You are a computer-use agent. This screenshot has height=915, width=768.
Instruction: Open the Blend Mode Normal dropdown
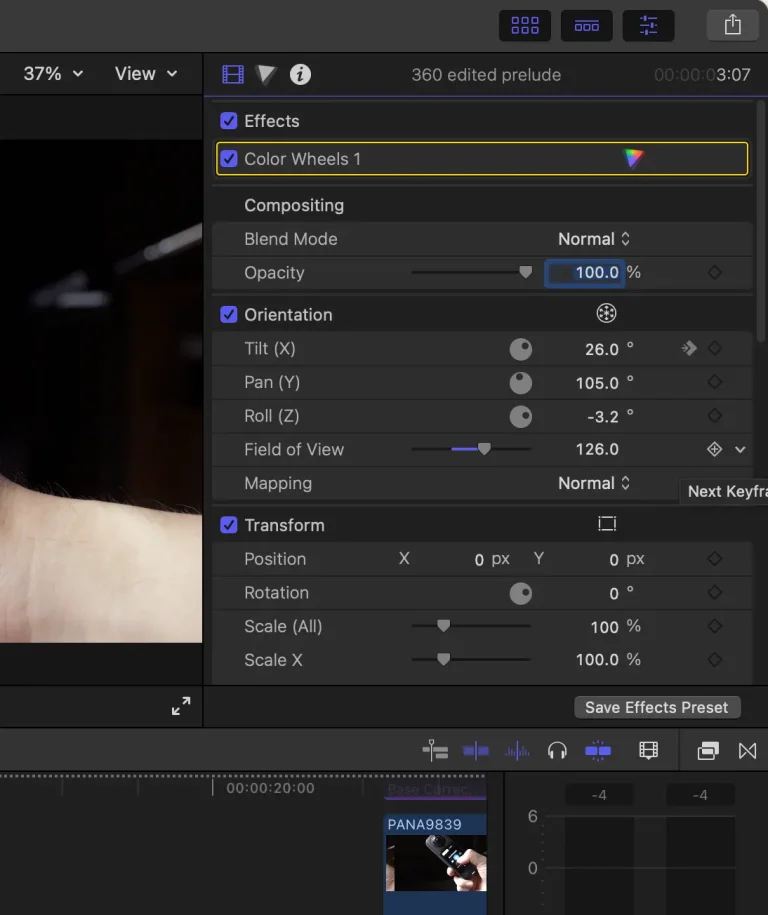(x=594, y=239)
